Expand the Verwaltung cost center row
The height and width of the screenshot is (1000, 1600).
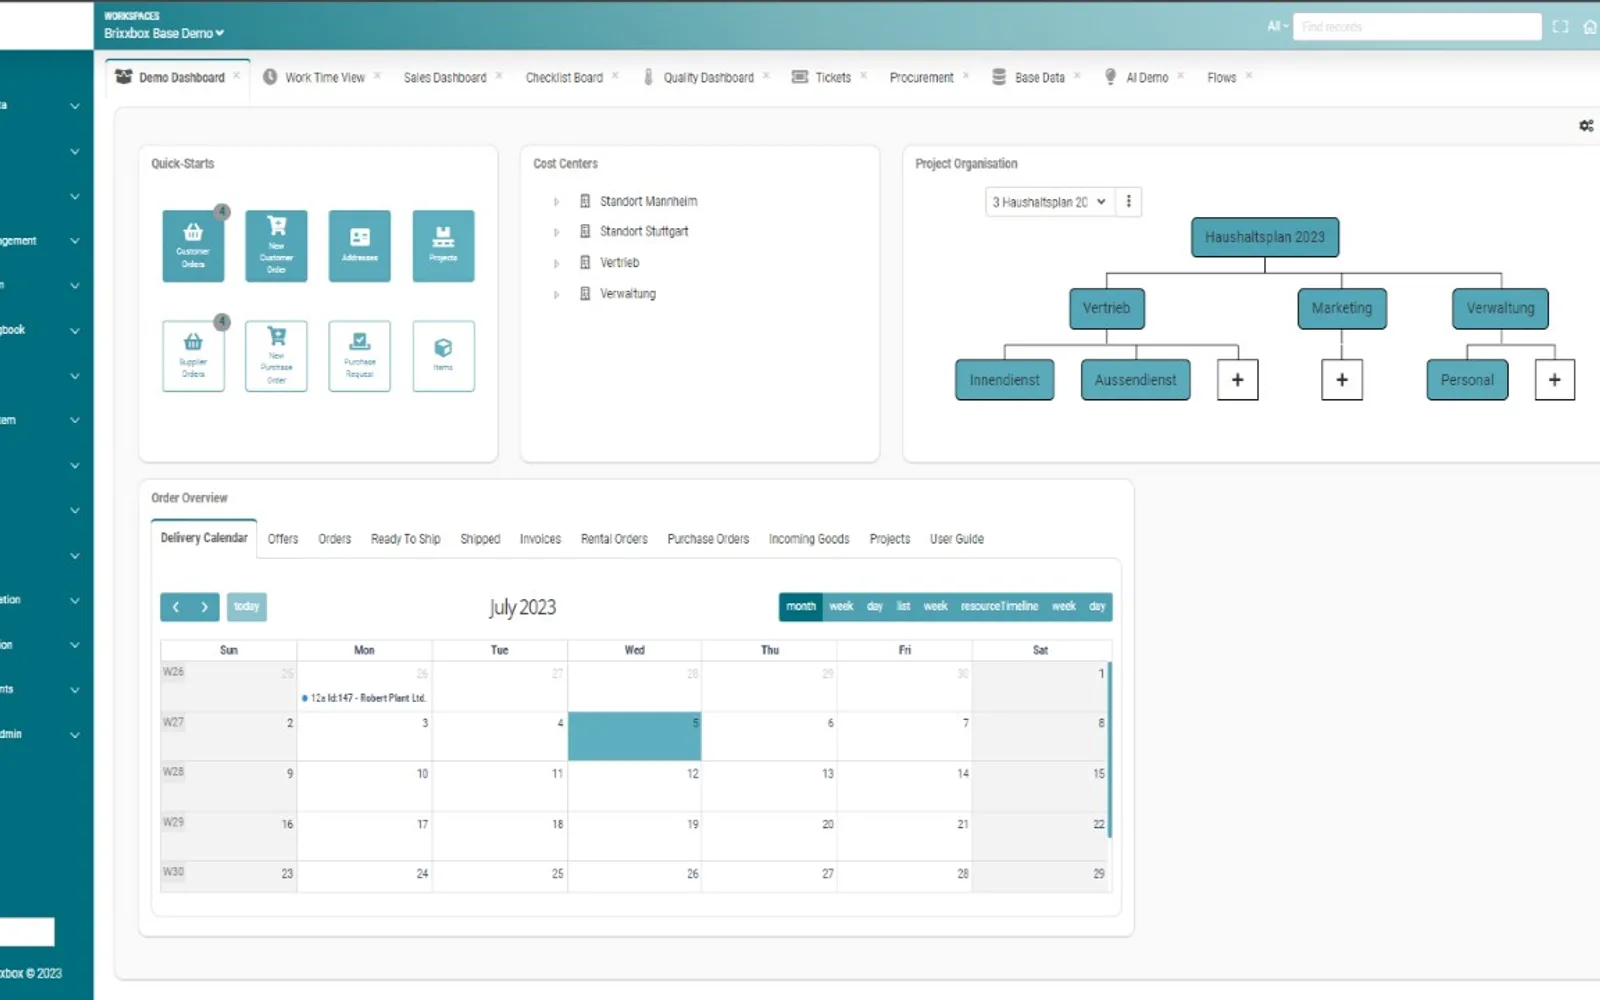click(x=556, y=294)
